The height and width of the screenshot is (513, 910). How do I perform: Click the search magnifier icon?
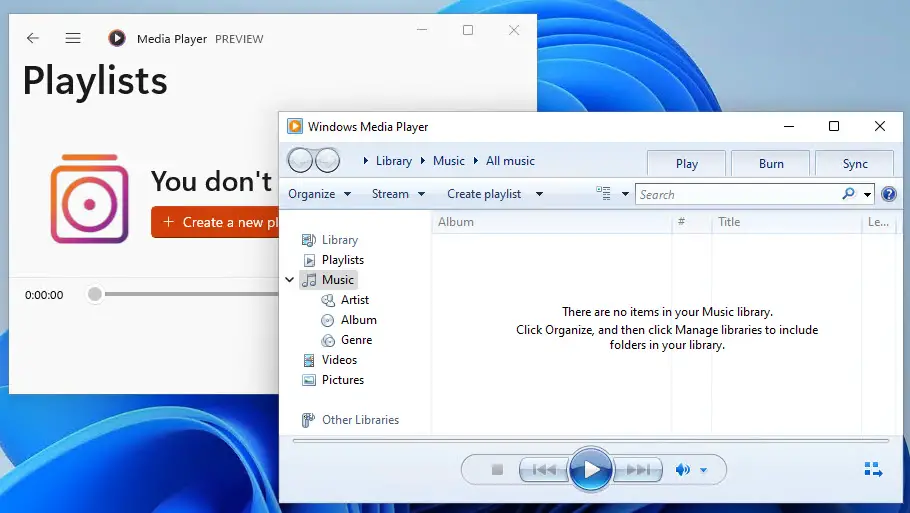coord(849,194)
